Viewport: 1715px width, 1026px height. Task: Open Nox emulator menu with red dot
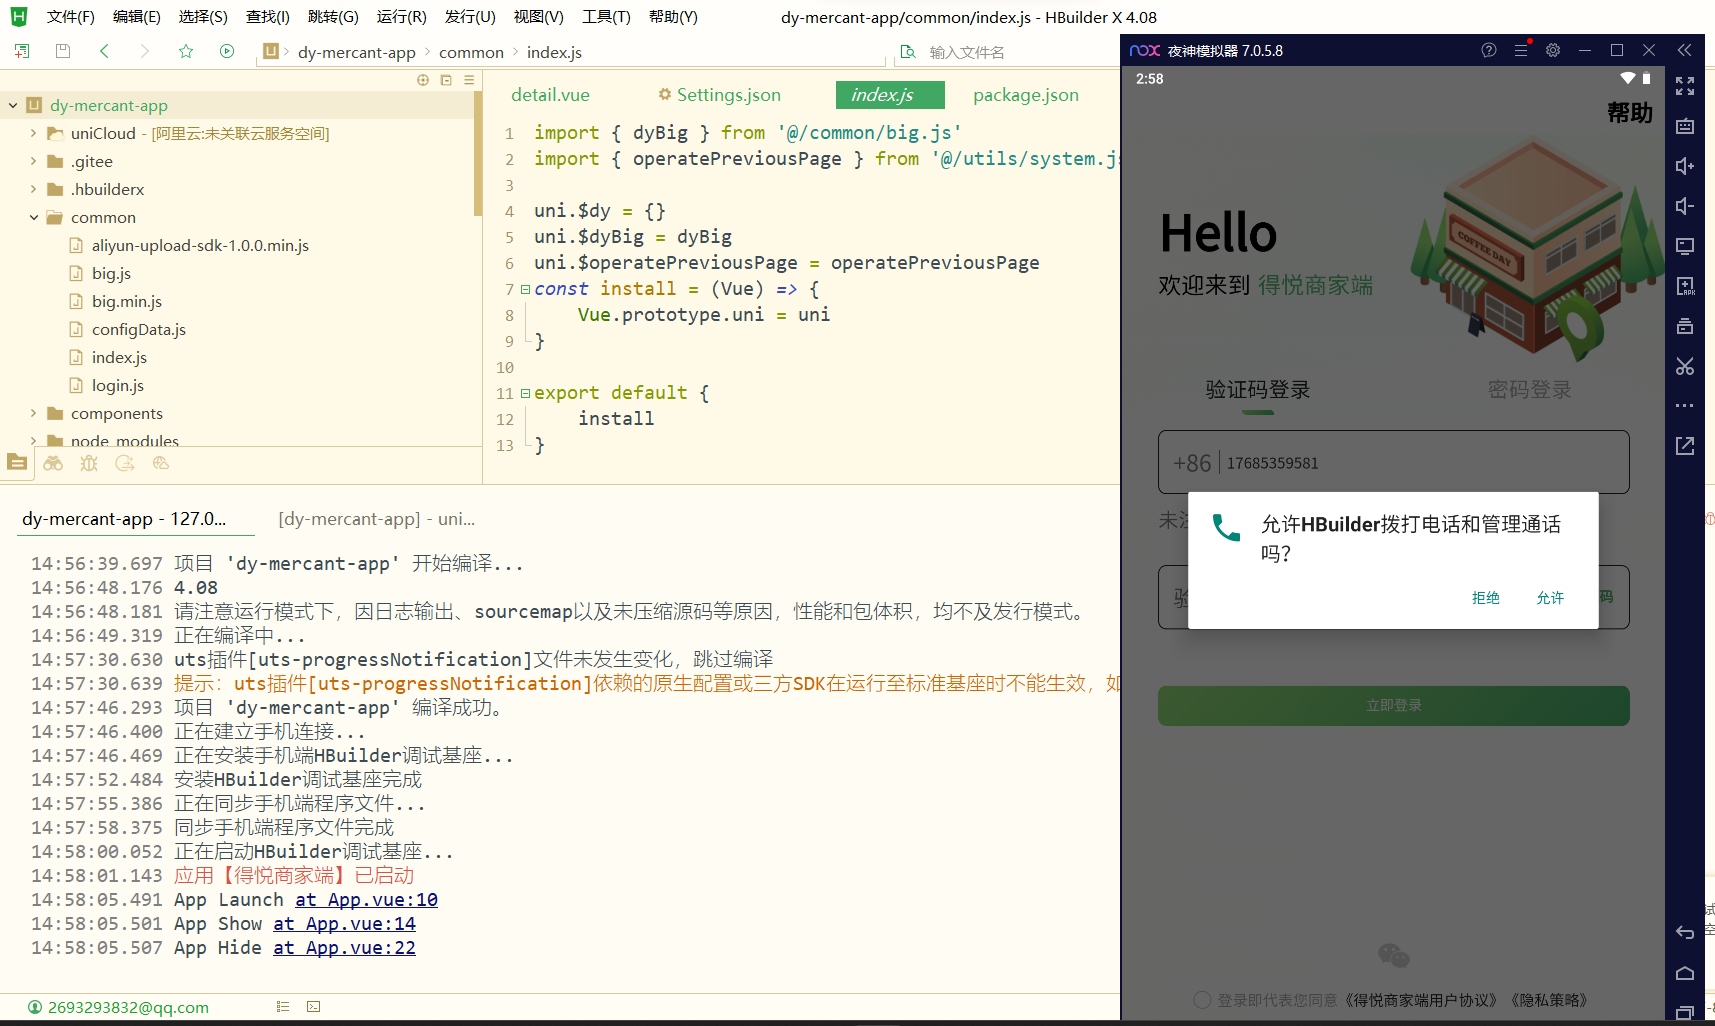[1521, 49]
